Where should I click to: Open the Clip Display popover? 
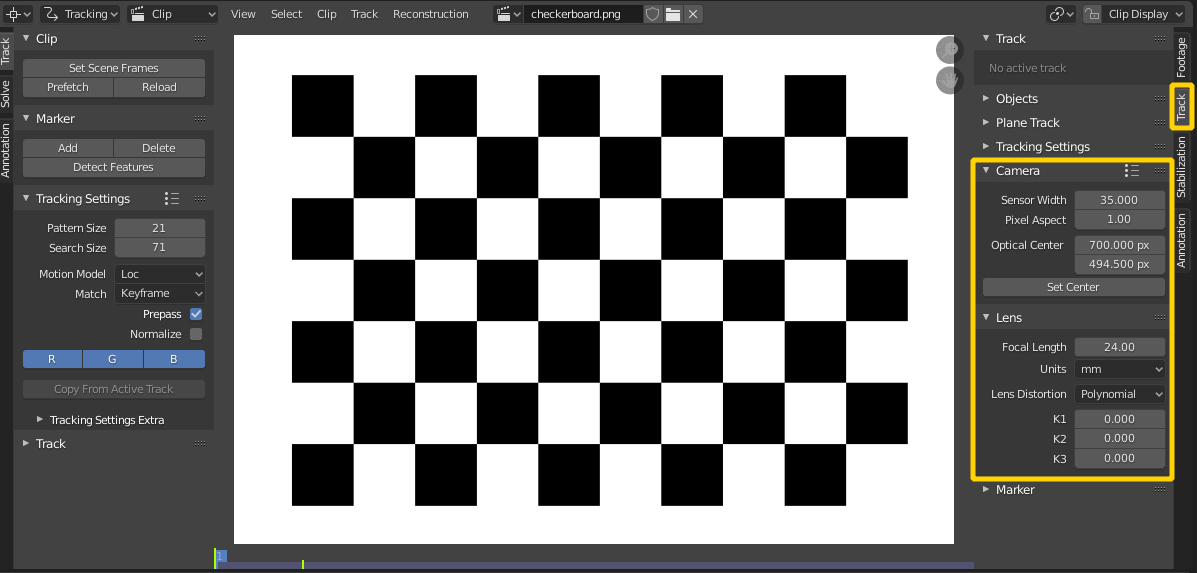1145,14
